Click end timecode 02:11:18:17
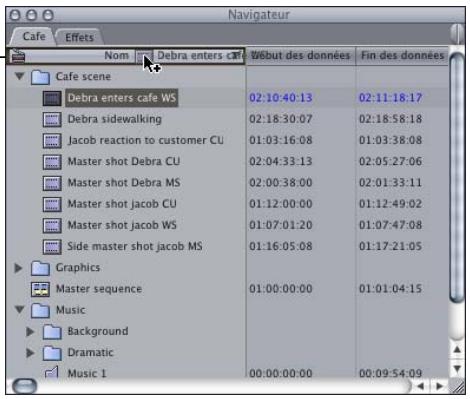 click(x=390, y=98)
